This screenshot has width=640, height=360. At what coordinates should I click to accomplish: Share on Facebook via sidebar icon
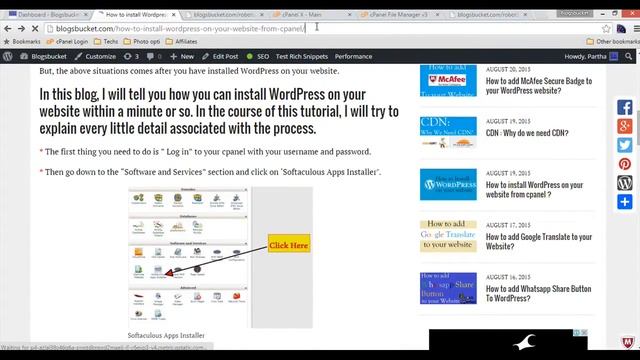pos(624,107)
